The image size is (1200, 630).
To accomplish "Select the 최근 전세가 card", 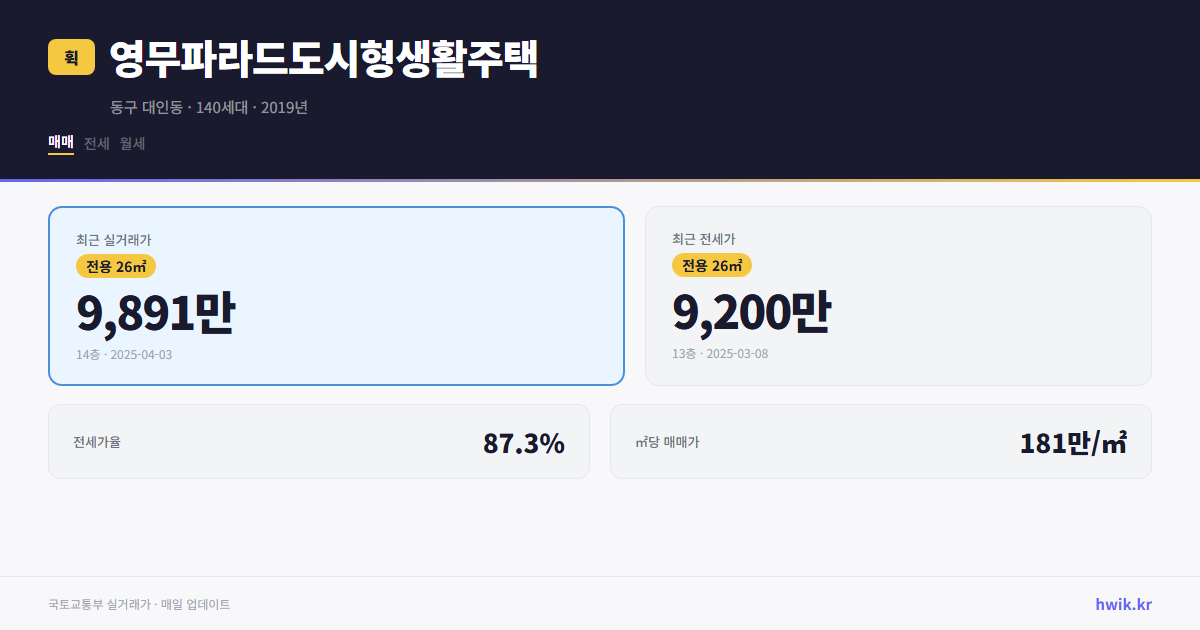I will pyautogui.click(x=898, y=295).
